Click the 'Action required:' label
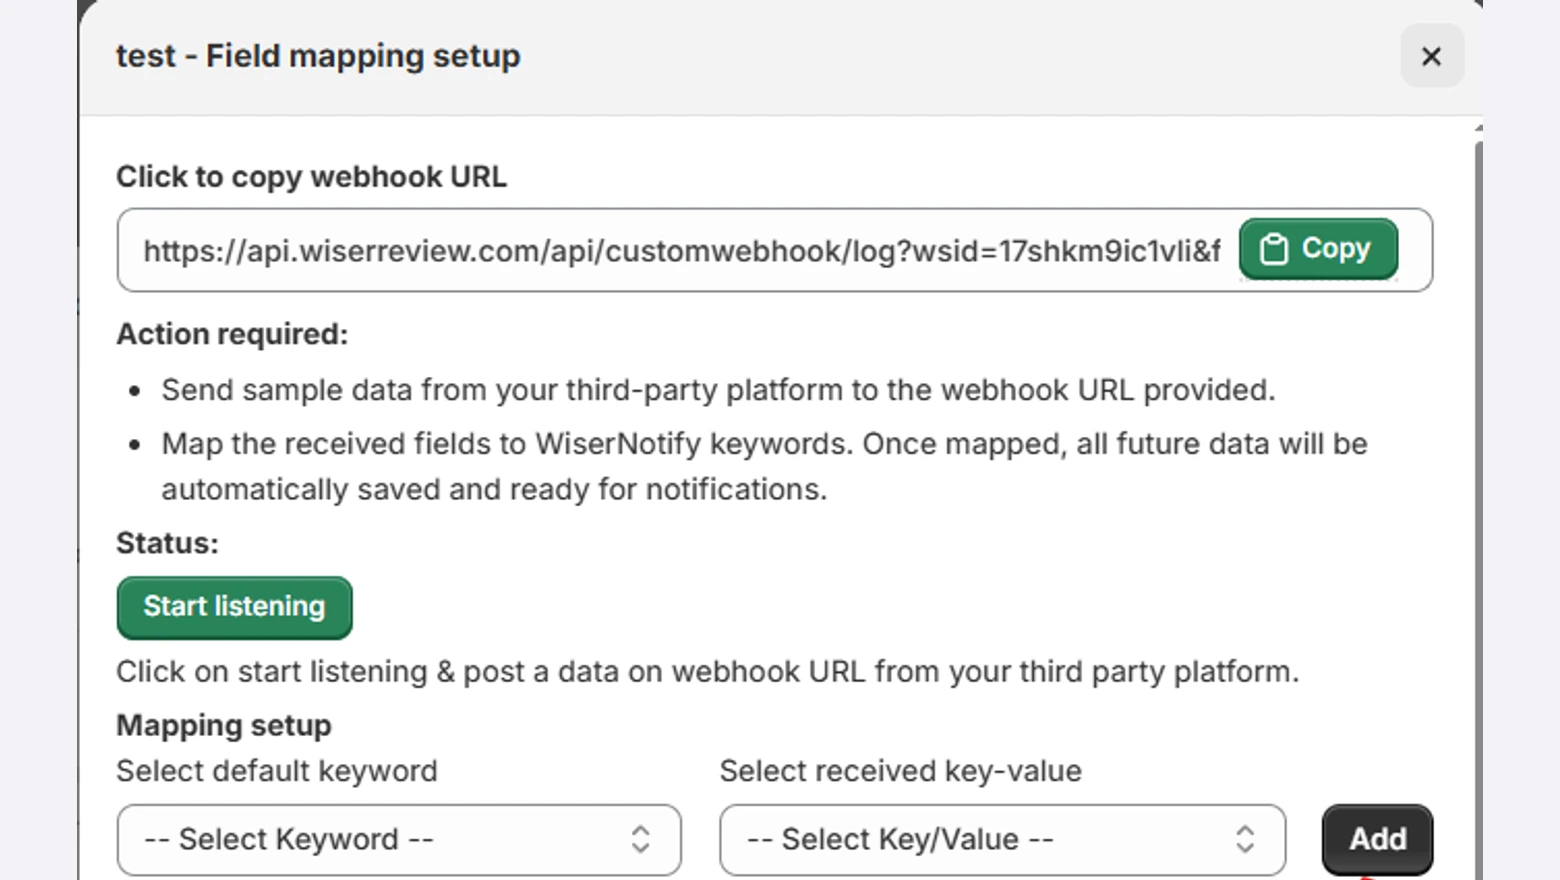Viewport: 1560px width, 880px height. tap(232, 334)
